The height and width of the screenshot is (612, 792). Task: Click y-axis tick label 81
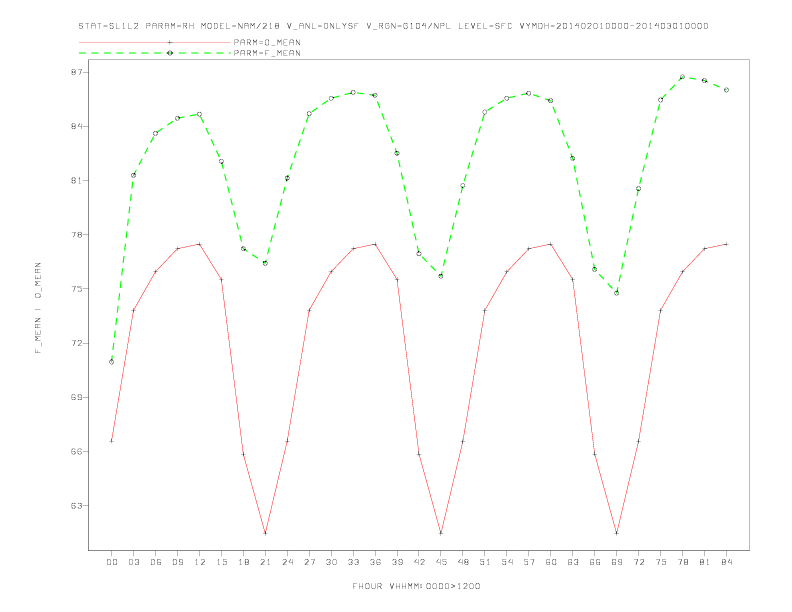76,180
